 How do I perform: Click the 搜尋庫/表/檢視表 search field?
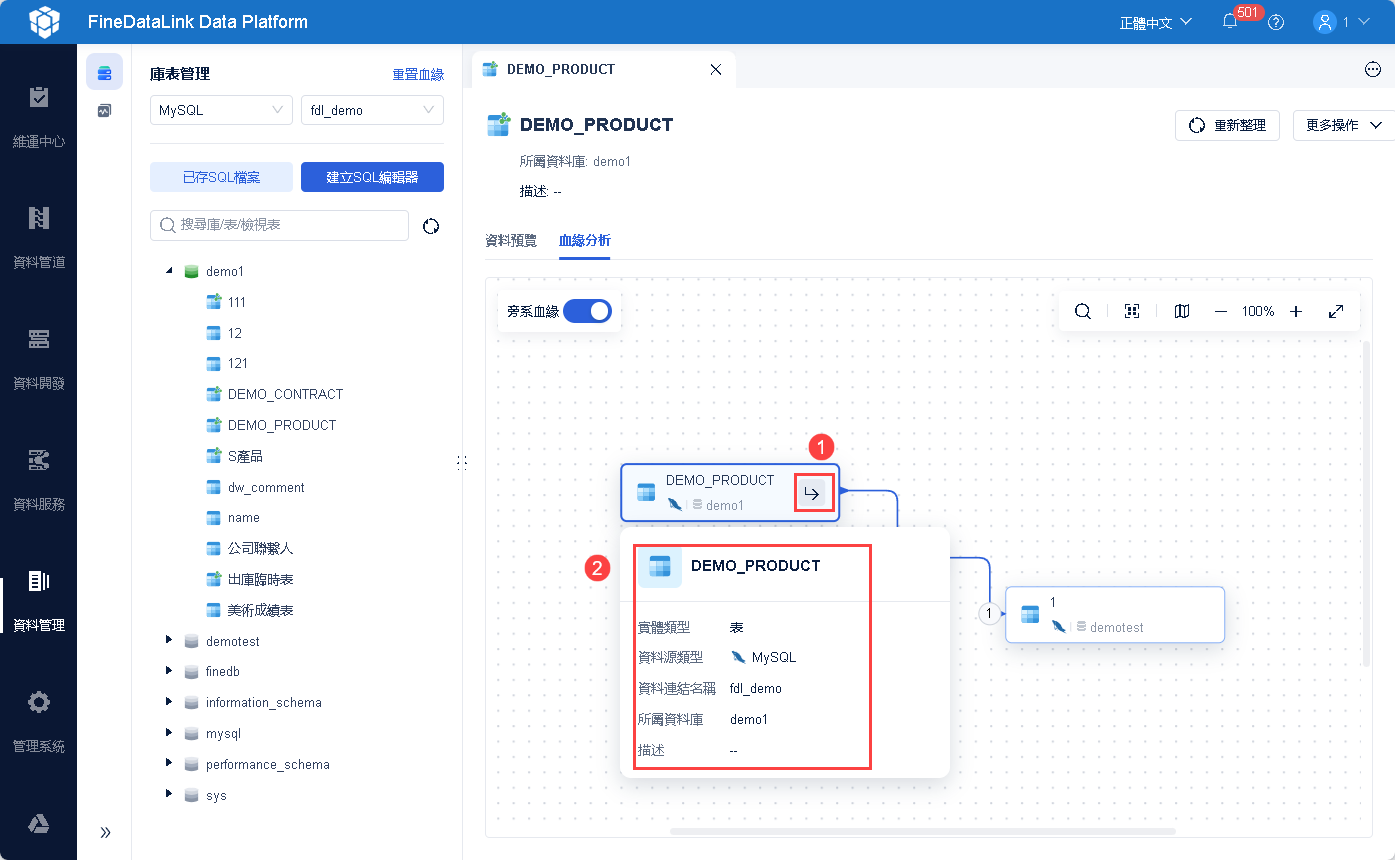(279, 225)
